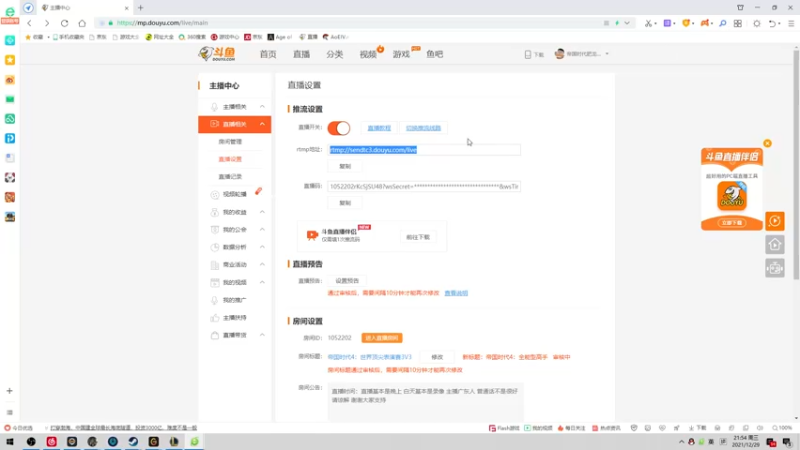The height and width of the screenshot is (450, 800).
Task: Open the 游戏 nav tab
Action: 401,54
